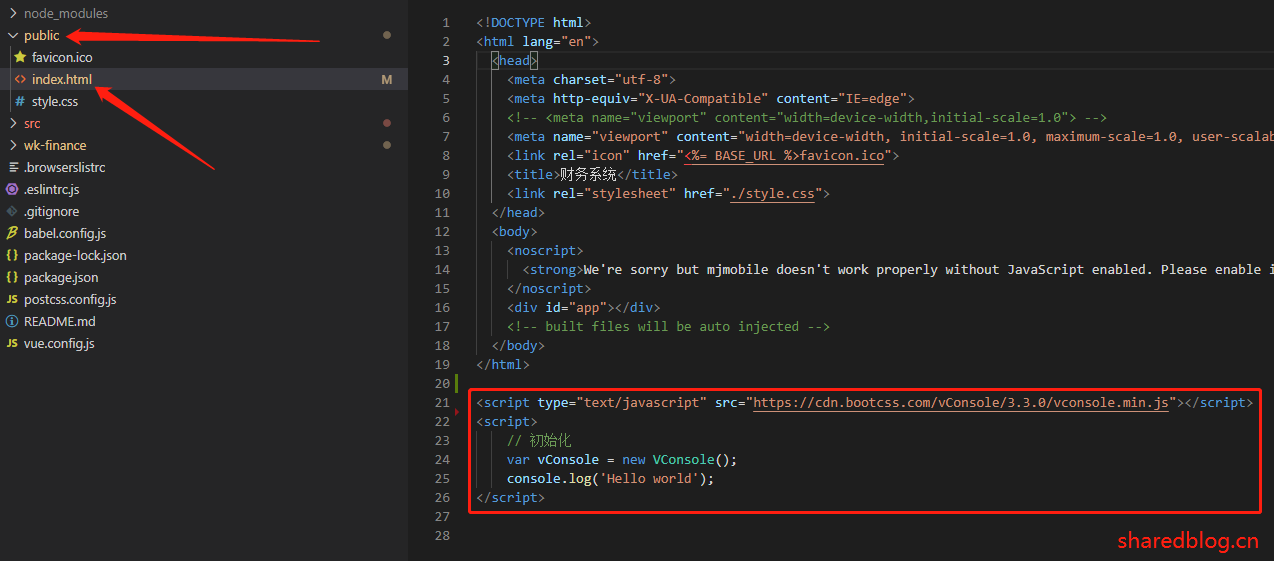Viewport: 1274px width, 561px height.
Task: Click the .eslintrc.js ESLint icon
Action: click(x=12, y=189)
